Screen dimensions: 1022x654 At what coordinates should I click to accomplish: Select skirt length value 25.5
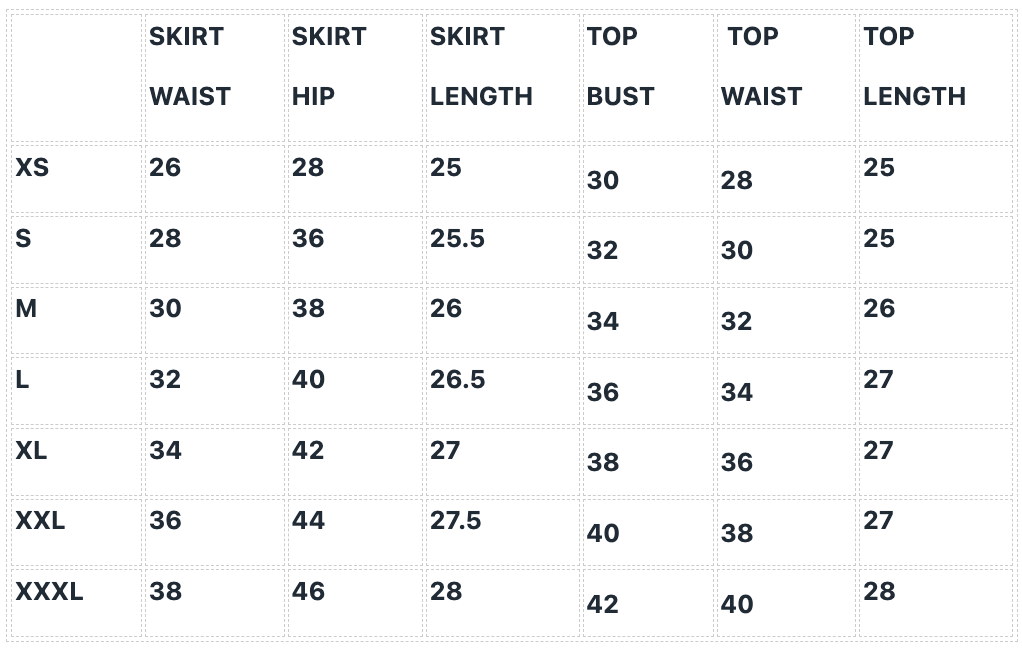tap(458, 239)
